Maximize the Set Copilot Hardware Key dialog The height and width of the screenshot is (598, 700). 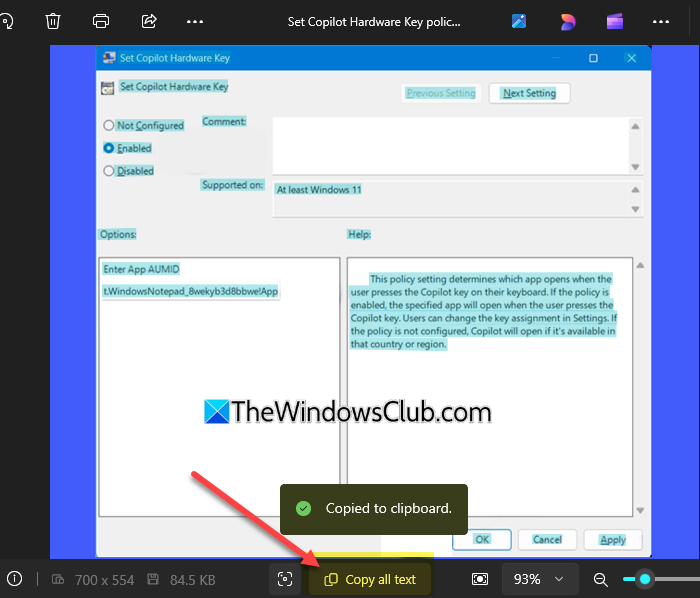593,58
